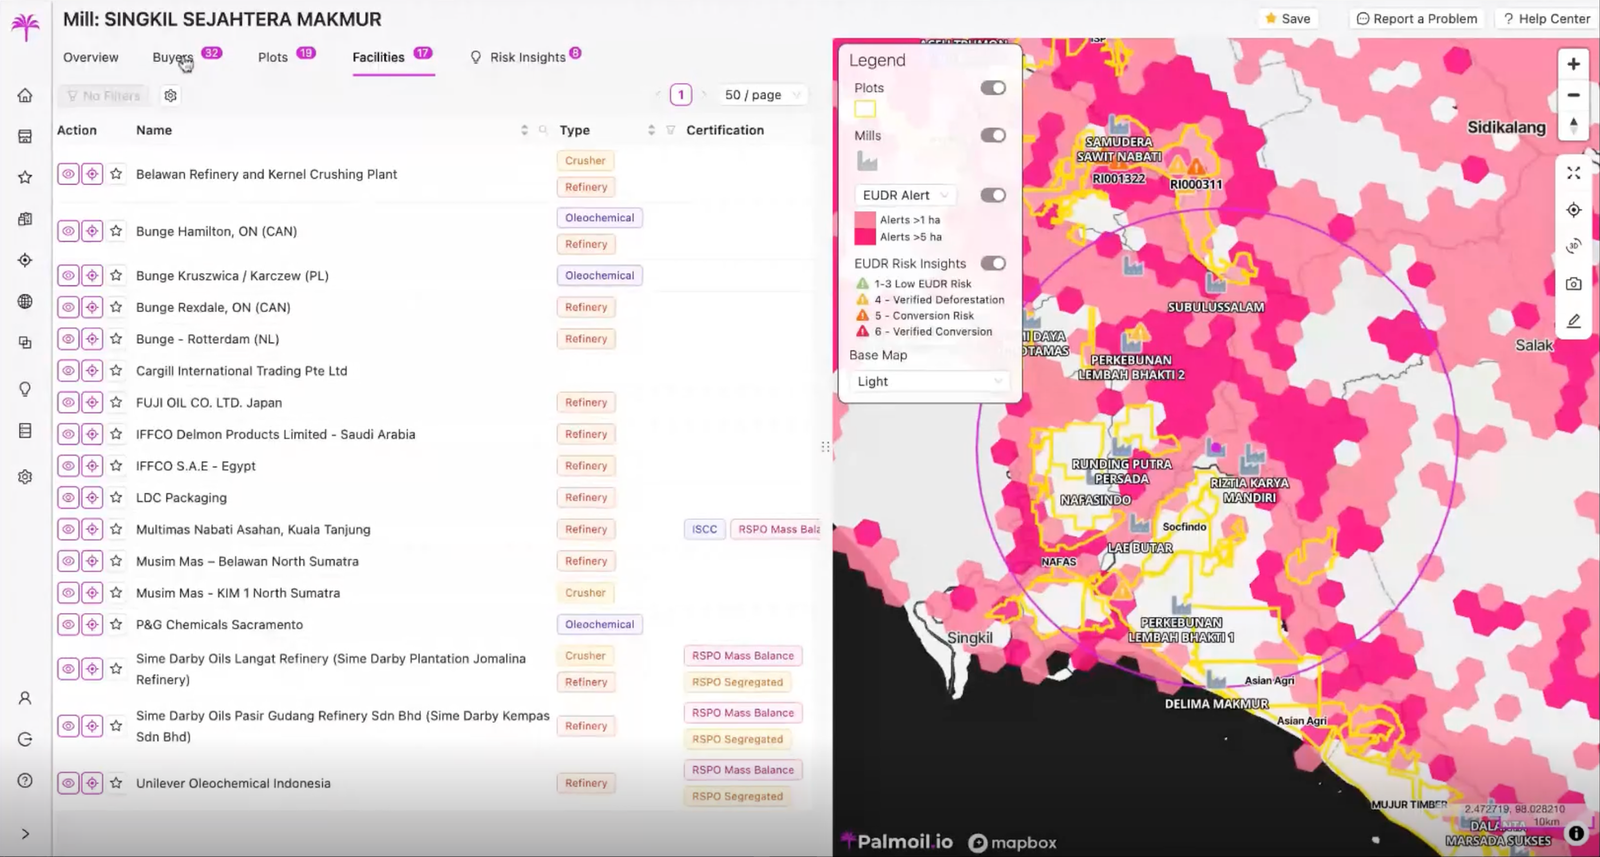Screen dimensions: 1600x857
Task: Click the RI000311 risk marker on map
Action: coord(1196,166)
